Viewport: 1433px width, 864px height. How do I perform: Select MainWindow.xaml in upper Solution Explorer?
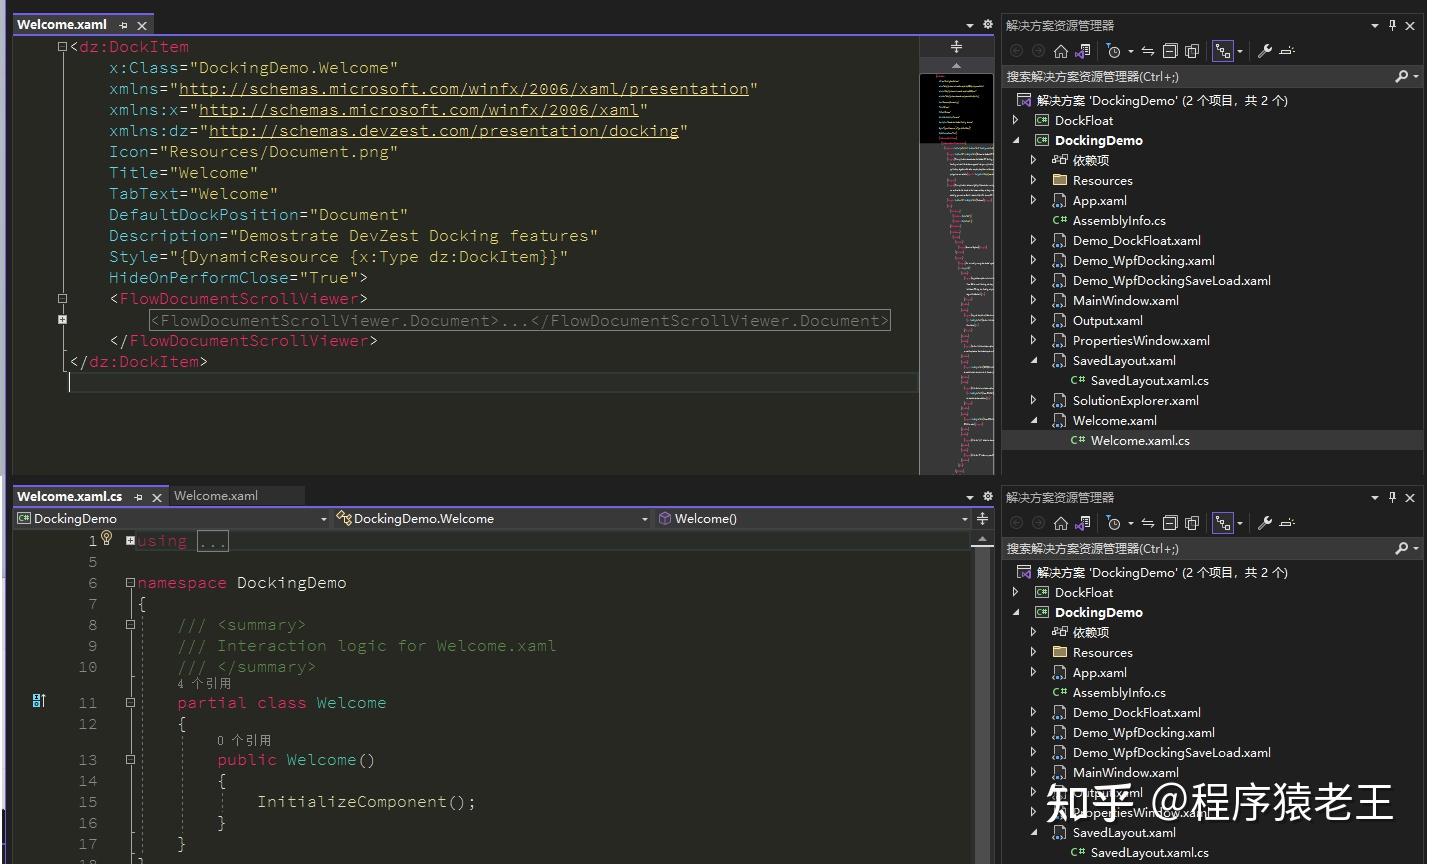pos(1125,300)
